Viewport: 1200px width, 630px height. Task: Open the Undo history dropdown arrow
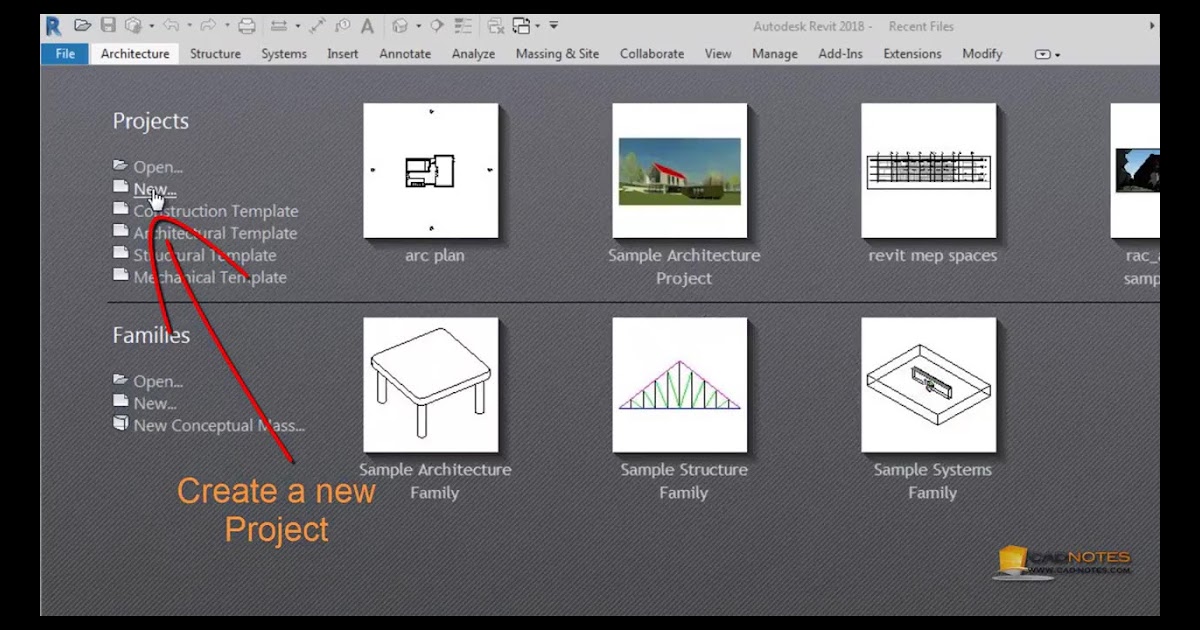pos(189,26)
